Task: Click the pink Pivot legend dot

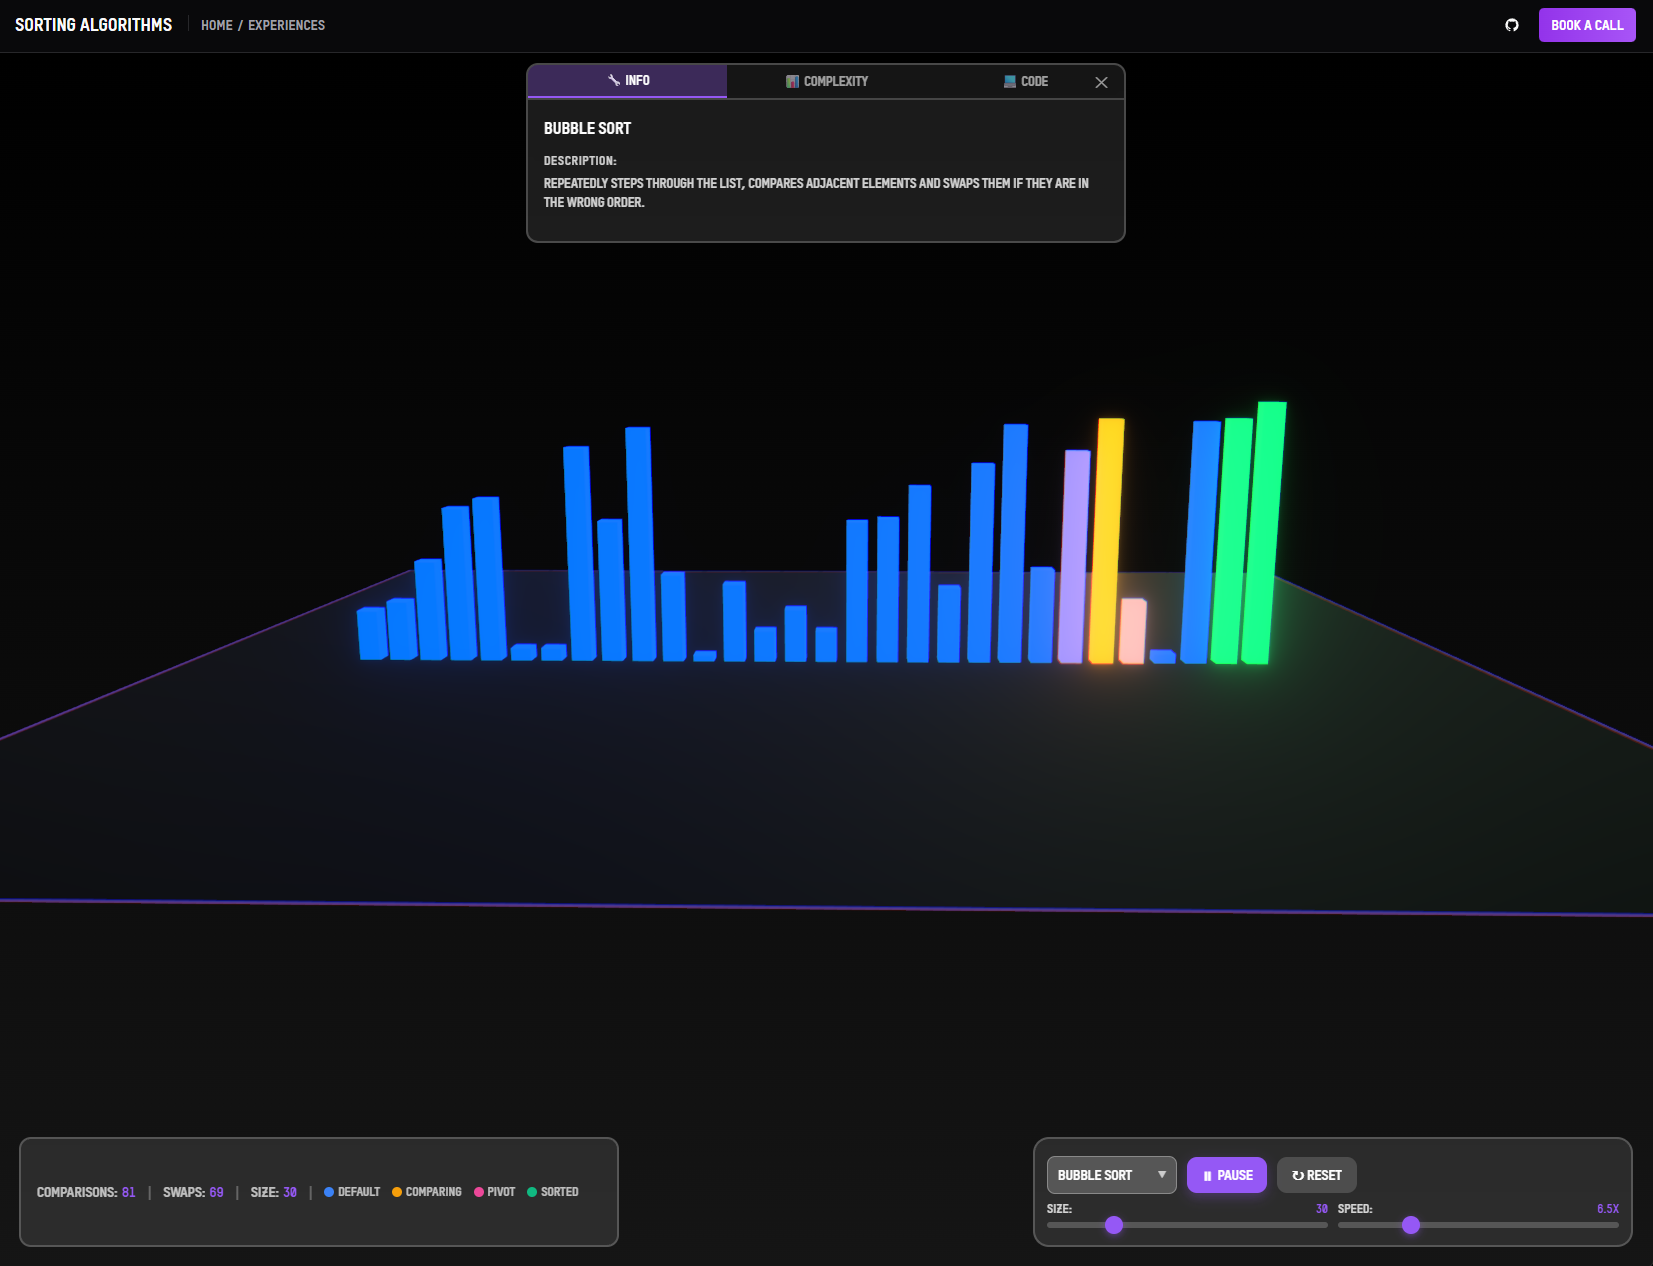Action: coord(479,1192)
